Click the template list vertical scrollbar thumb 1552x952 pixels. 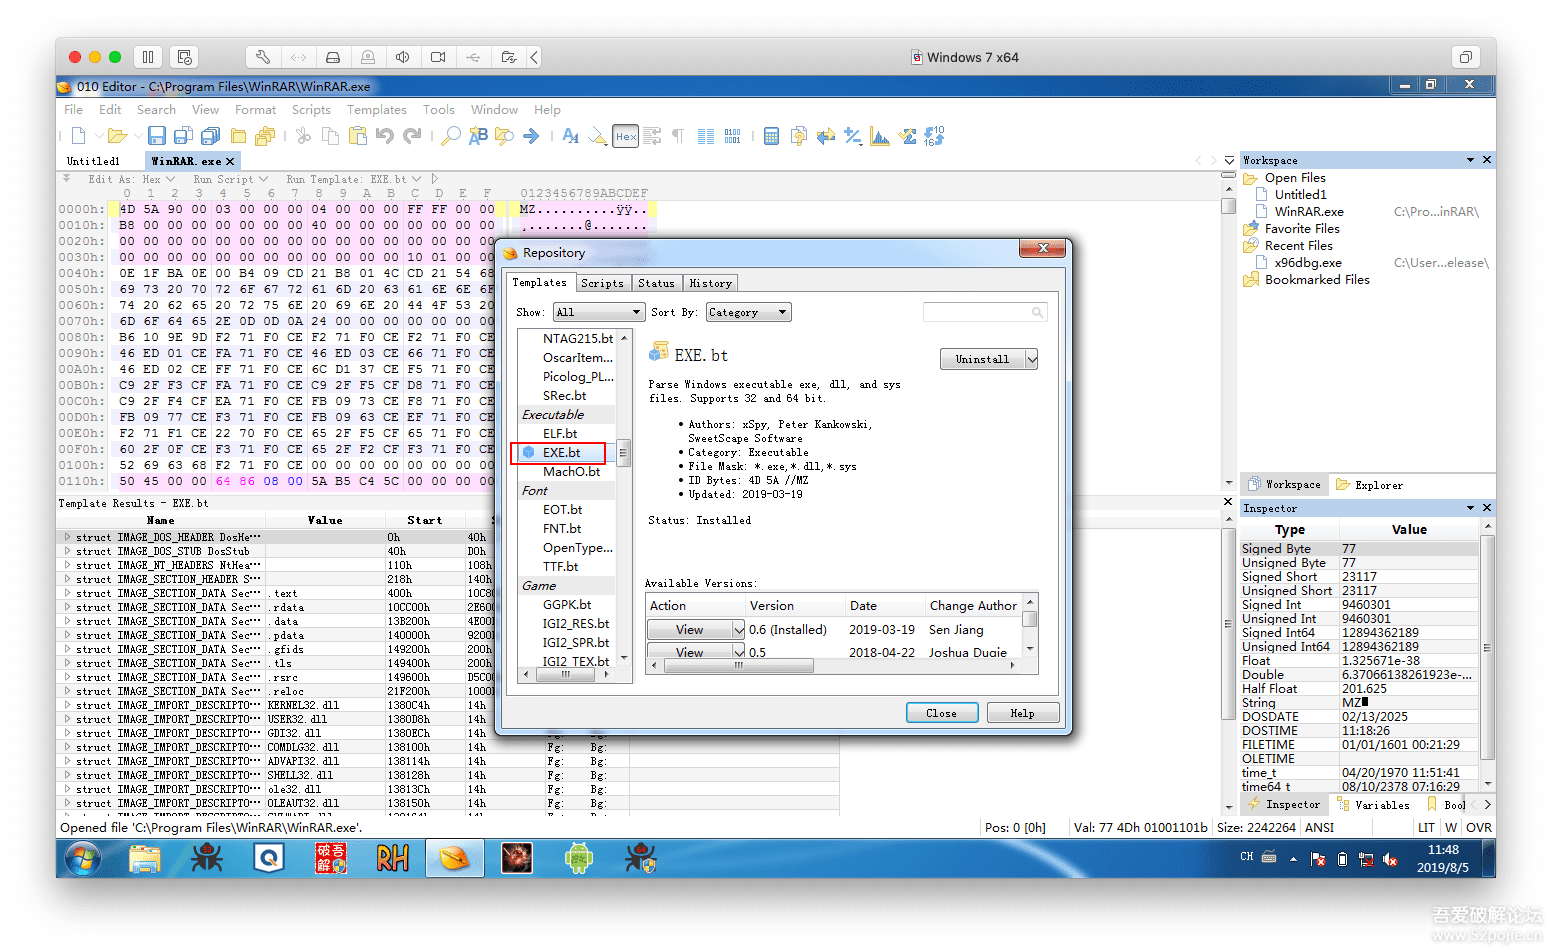tap(623, 452)
